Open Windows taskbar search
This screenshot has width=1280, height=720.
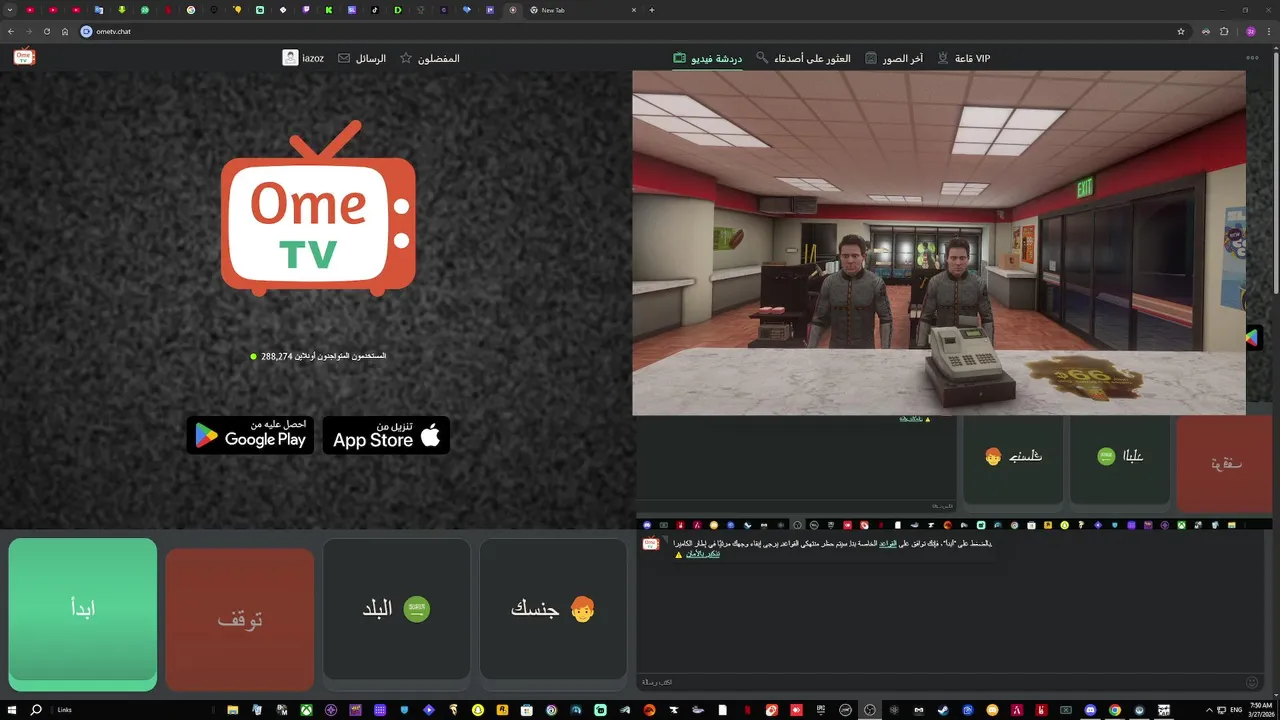(36, 710)
